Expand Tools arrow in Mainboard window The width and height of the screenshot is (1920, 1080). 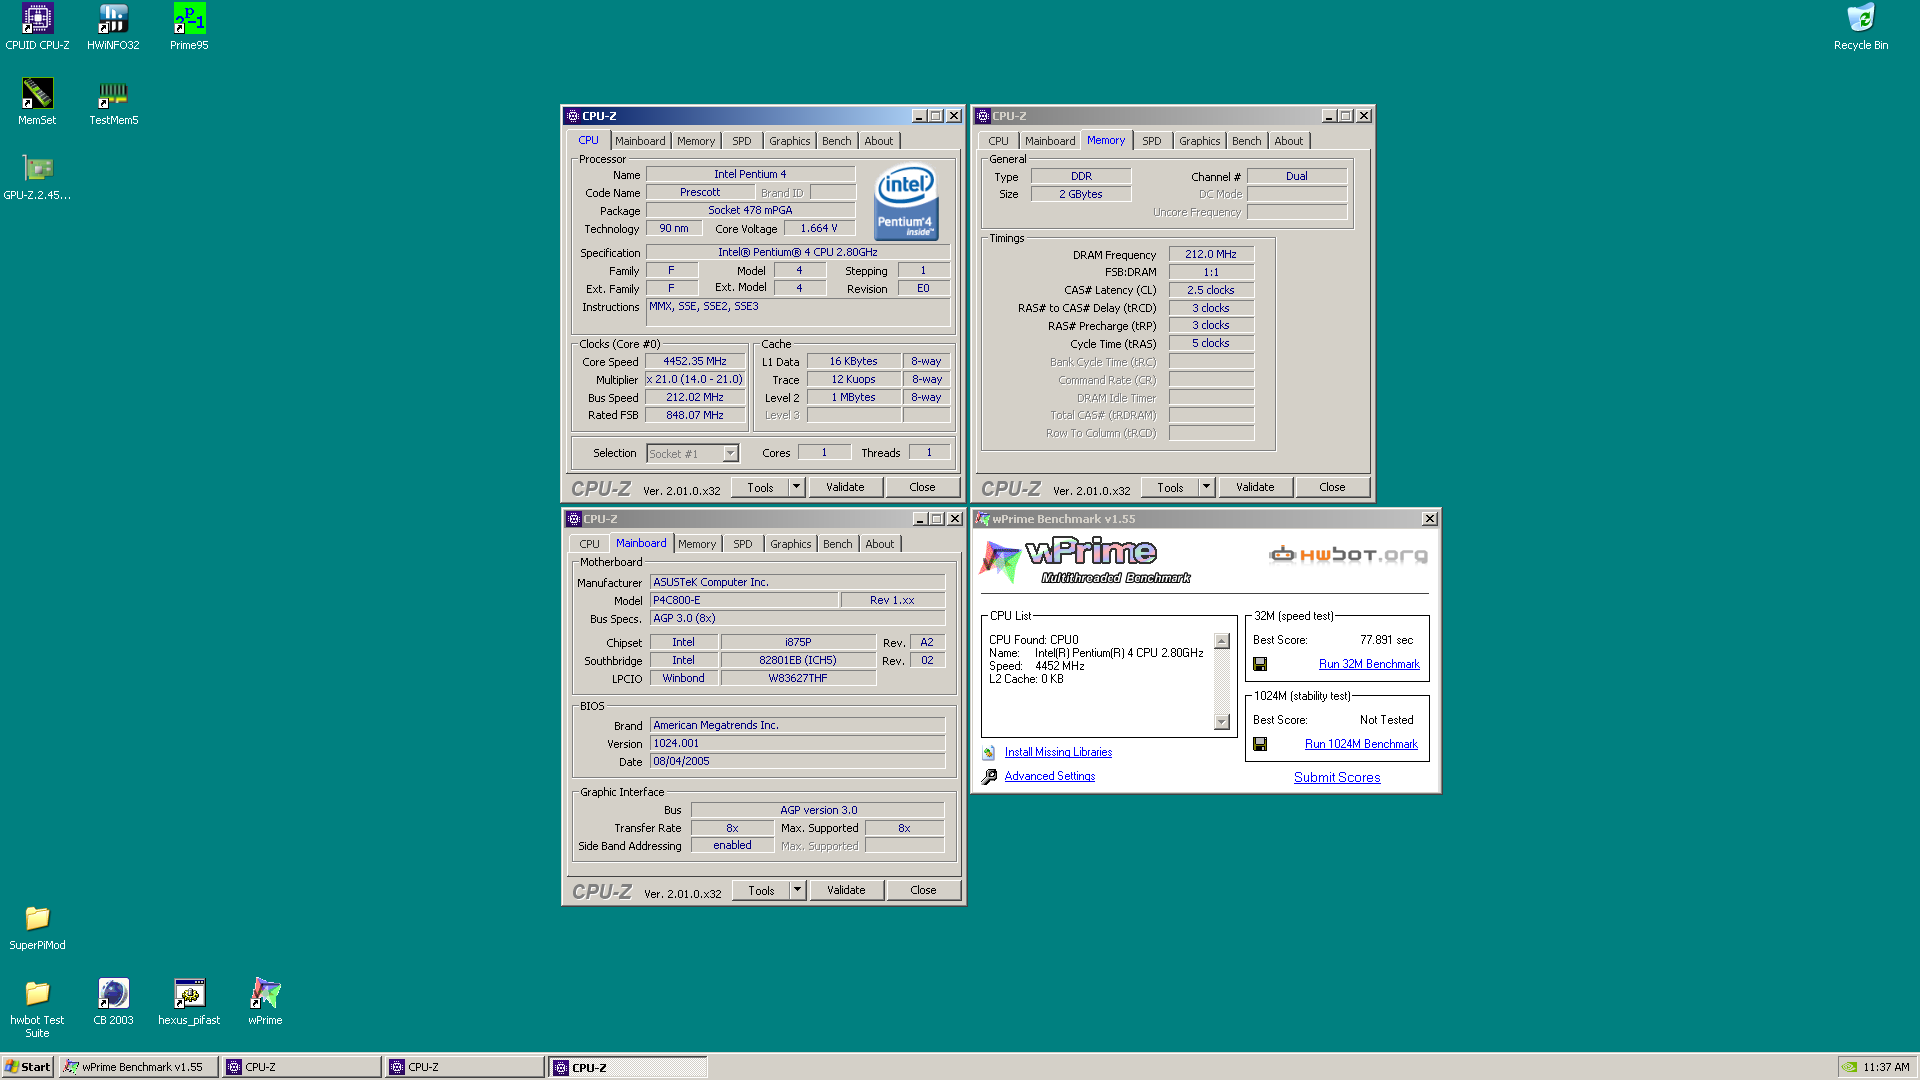tap(798, 890)
